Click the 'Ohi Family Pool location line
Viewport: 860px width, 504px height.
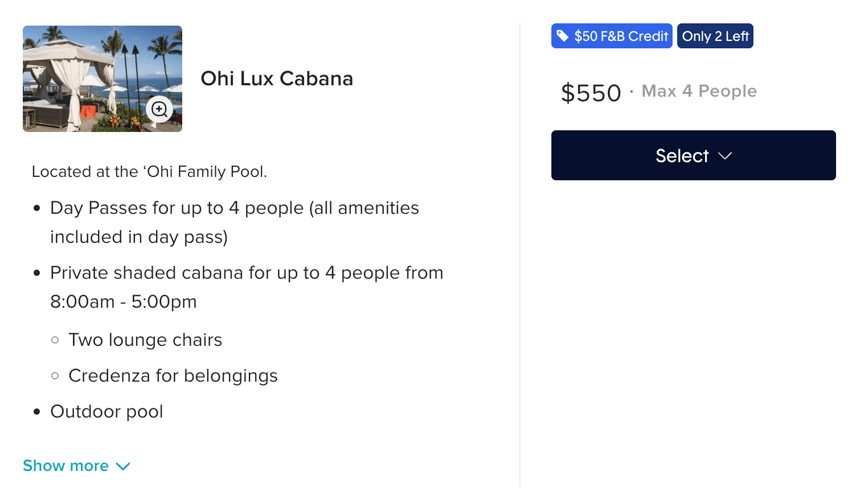149,172
